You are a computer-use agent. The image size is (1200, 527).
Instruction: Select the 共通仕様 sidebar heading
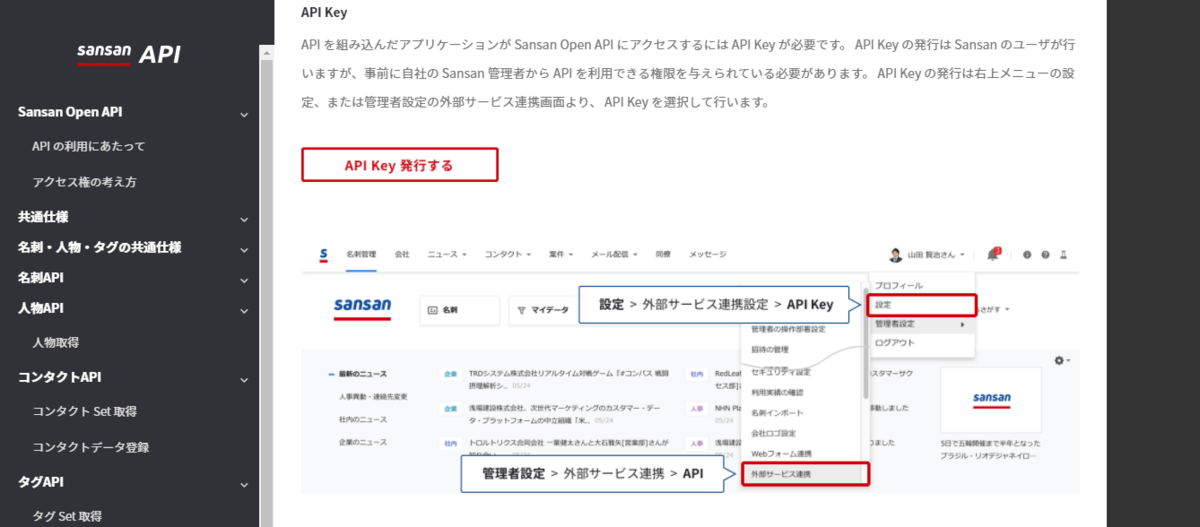tap(43, 216)
